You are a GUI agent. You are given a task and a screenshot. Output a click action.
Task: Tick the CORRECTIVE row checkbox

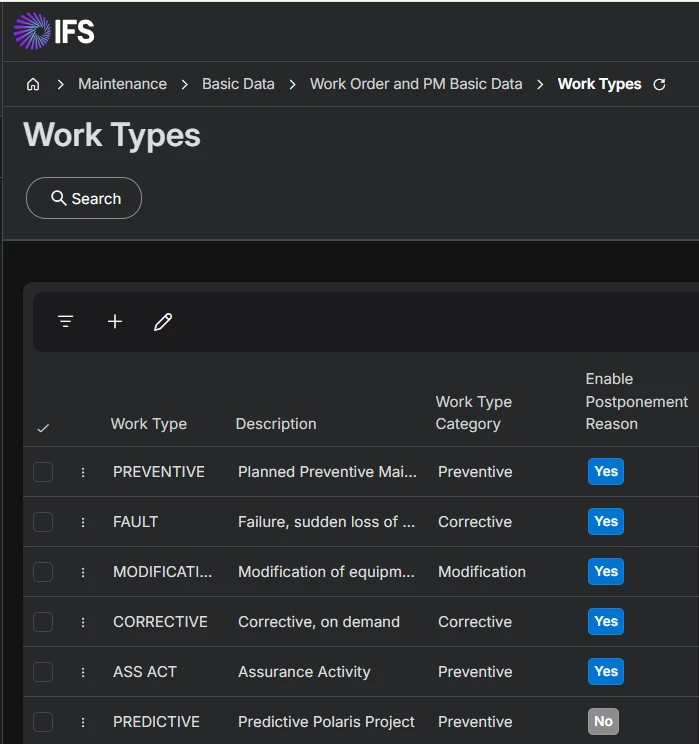click(x=43, y=622)
